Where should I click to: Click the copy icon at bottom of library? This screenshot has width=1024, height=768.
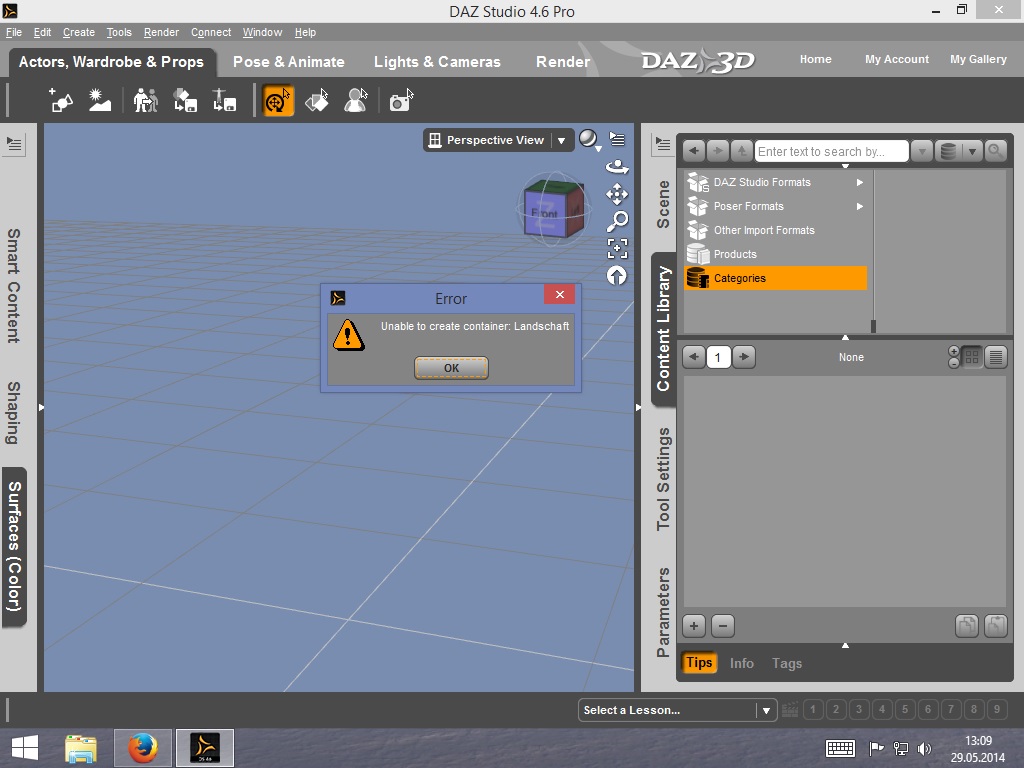tap(967, 626)
